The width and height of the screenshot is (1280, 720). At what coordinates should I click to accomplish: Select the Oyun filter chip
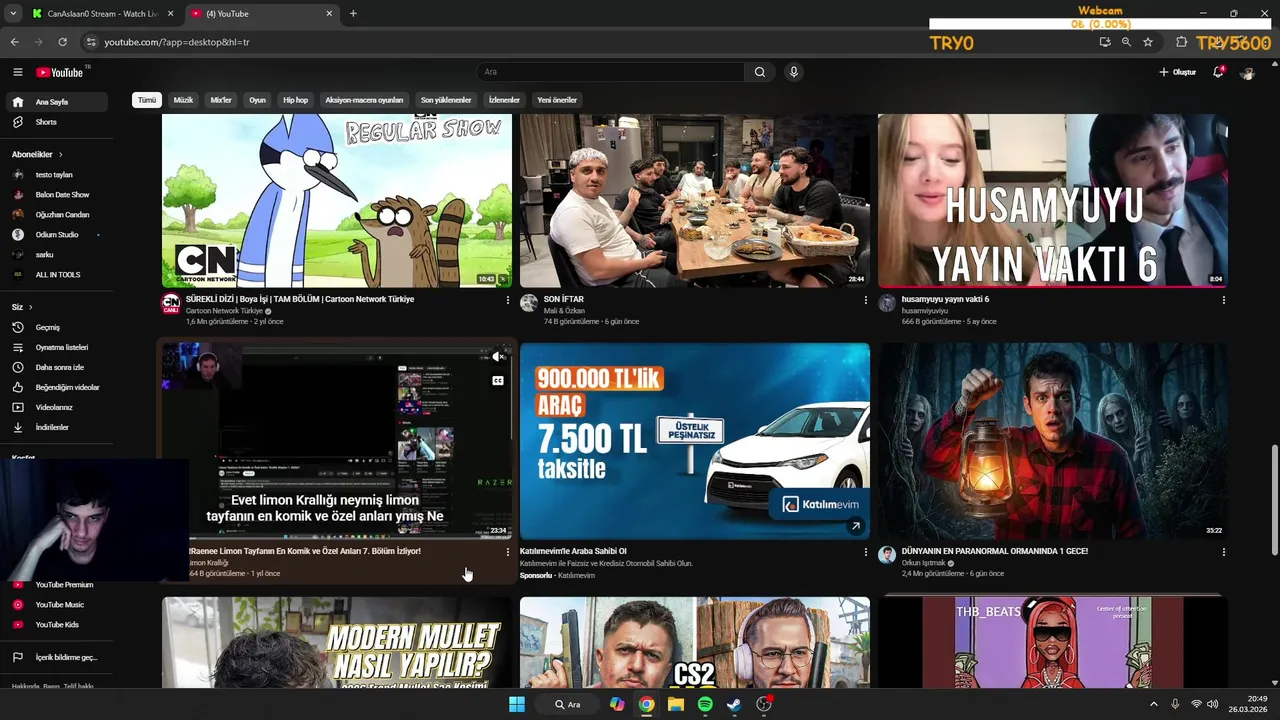pos(257,100)
